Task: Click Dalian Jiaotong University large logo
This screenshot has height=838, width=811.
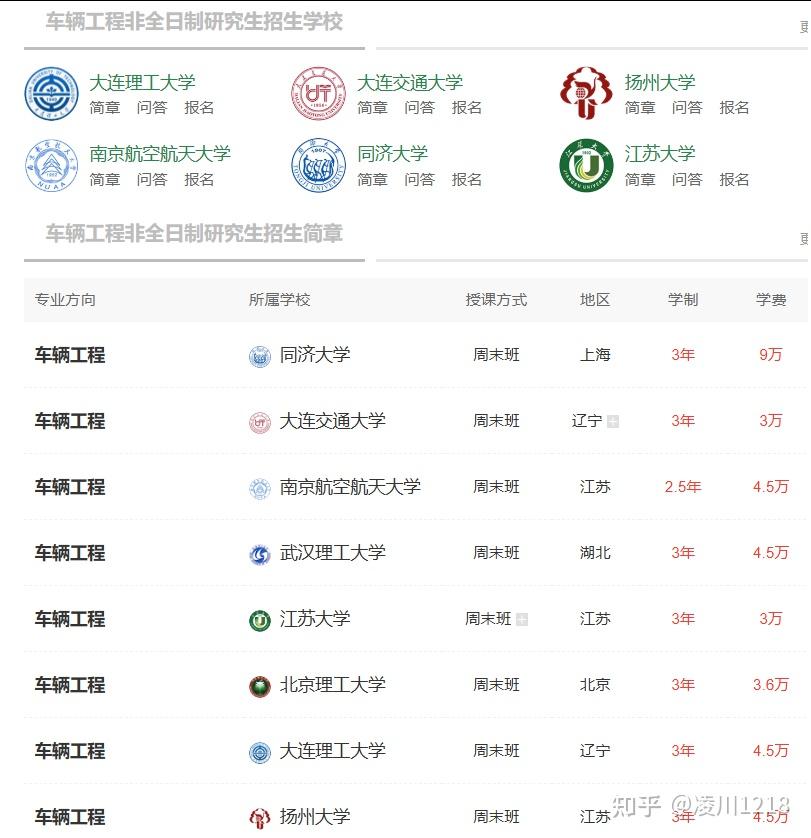Action: click(x=319, y=94)
